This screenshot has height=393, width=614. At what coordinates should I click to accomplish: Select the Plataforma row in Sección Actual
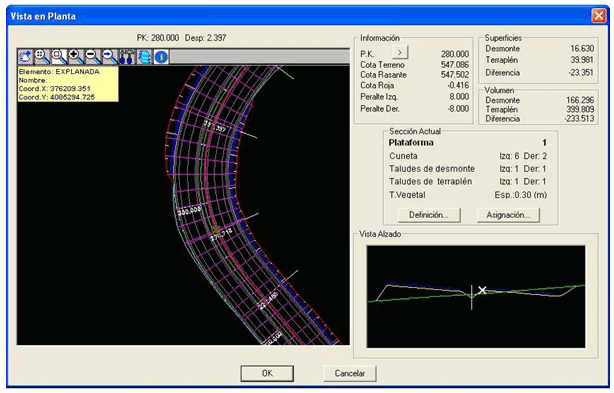tap(467, 142)
